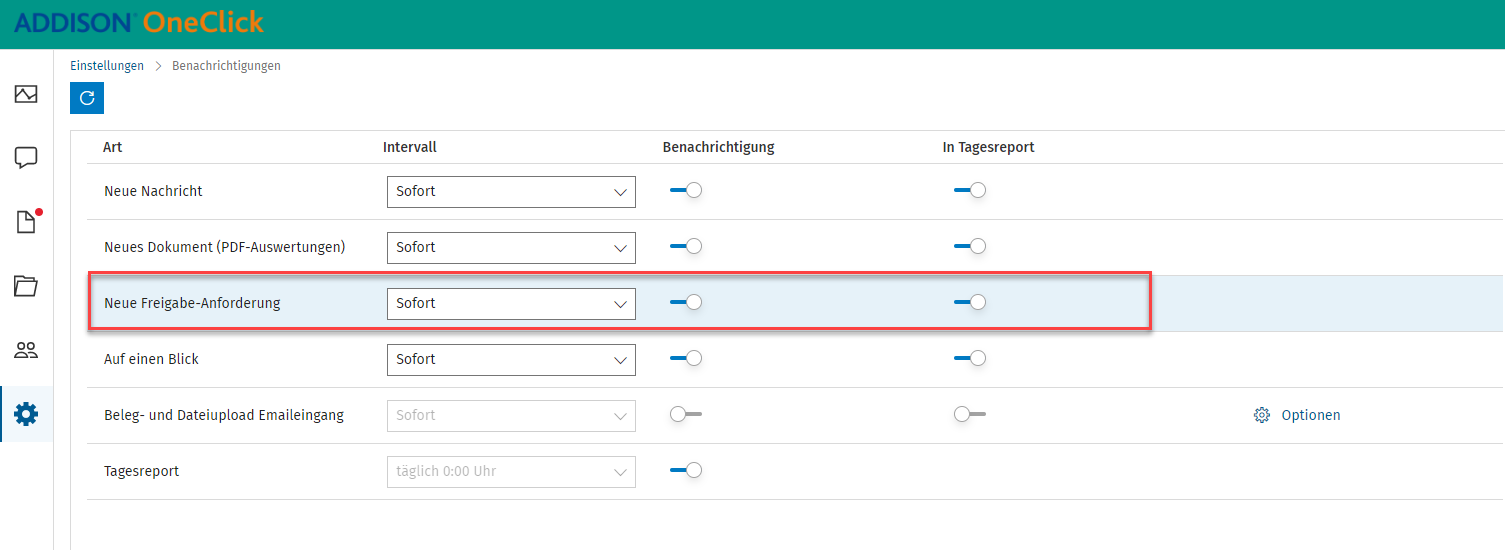Click the Benachrichtigungen breadcrumb
Viewport: 1505px width, 550px height.
pos(226,66)
